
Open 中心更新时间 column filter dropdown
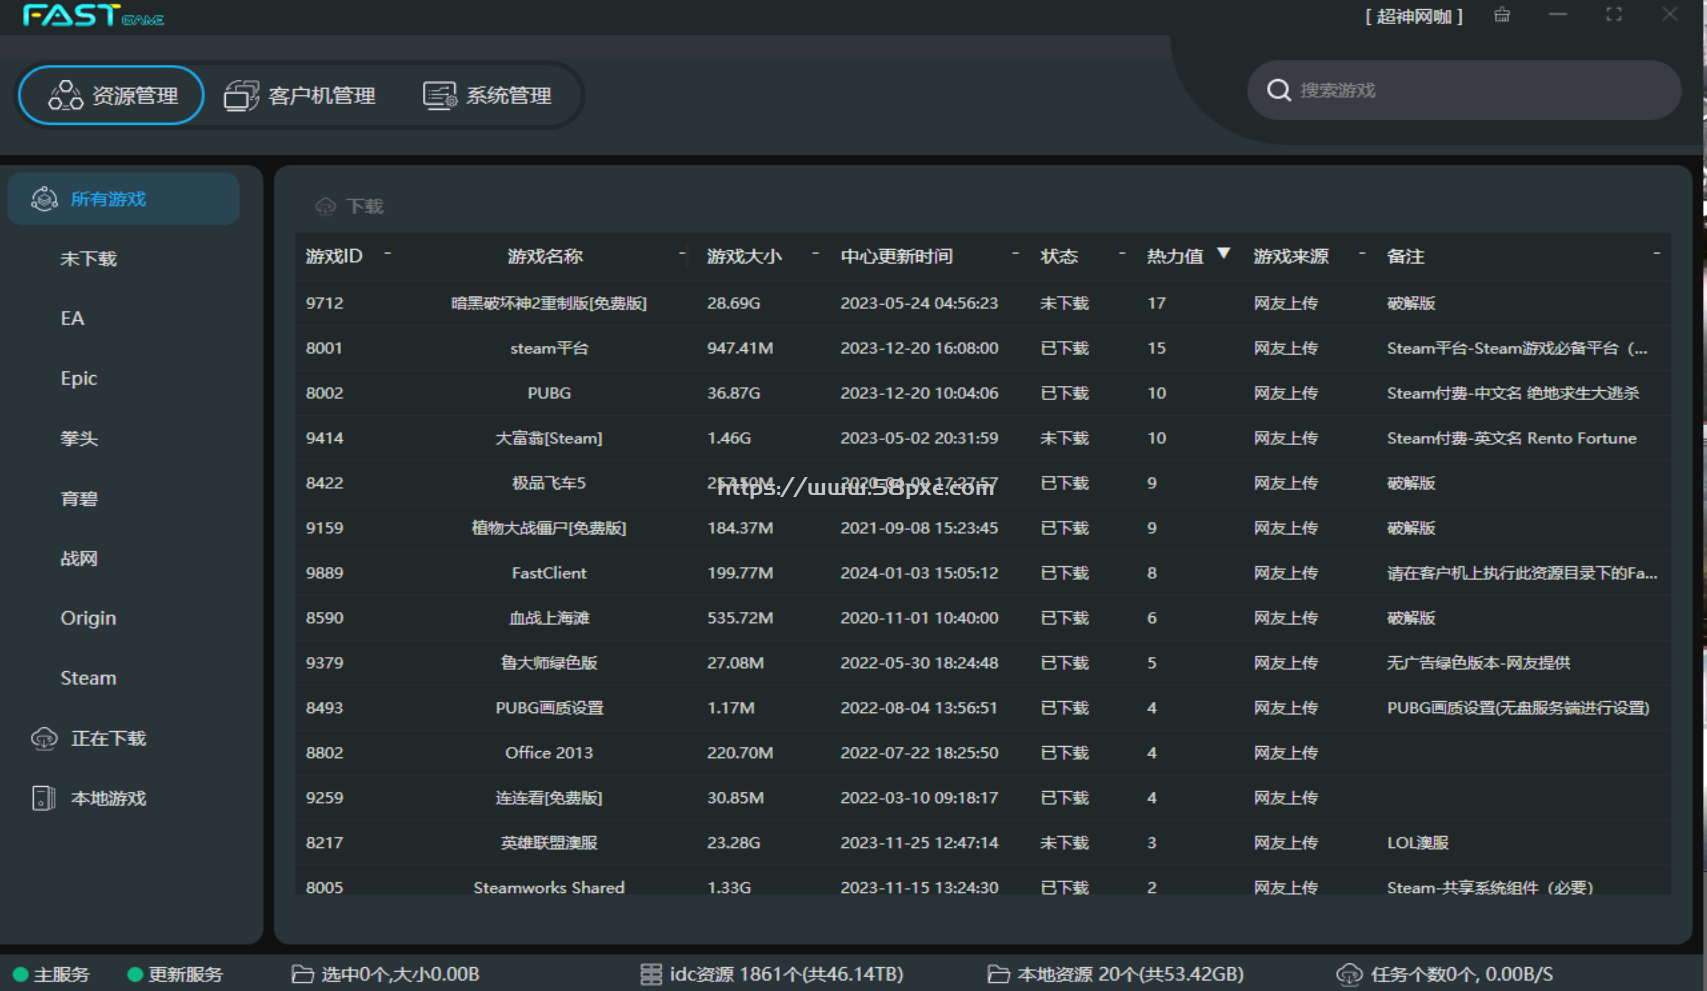coord(1016,254)
